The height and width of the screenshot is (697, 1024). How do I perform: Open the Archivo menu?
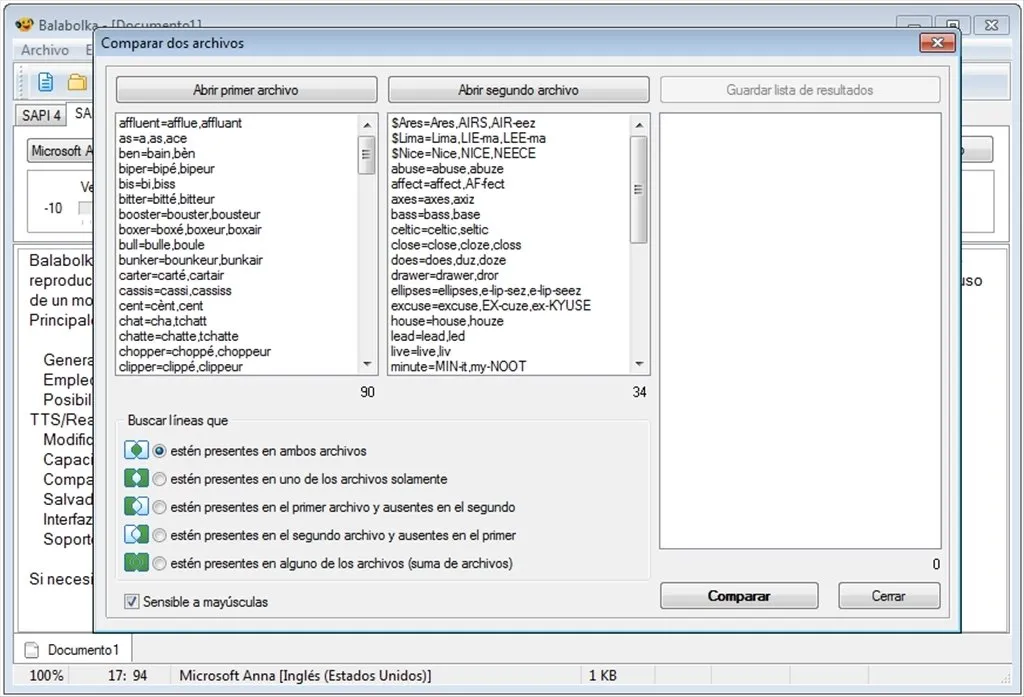(44, 50)
